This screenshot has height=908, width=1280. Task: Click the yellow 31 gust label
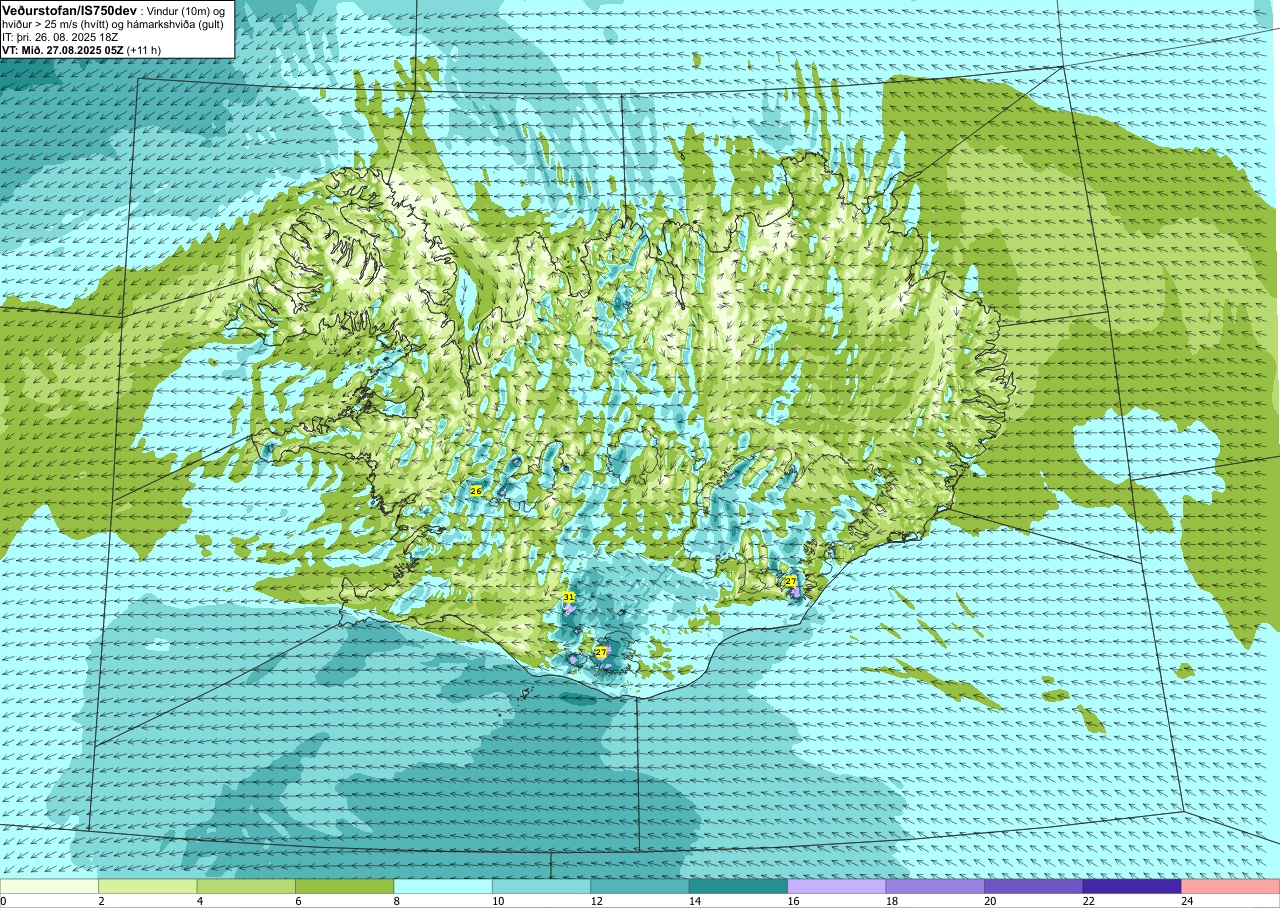tap(569, 597)
